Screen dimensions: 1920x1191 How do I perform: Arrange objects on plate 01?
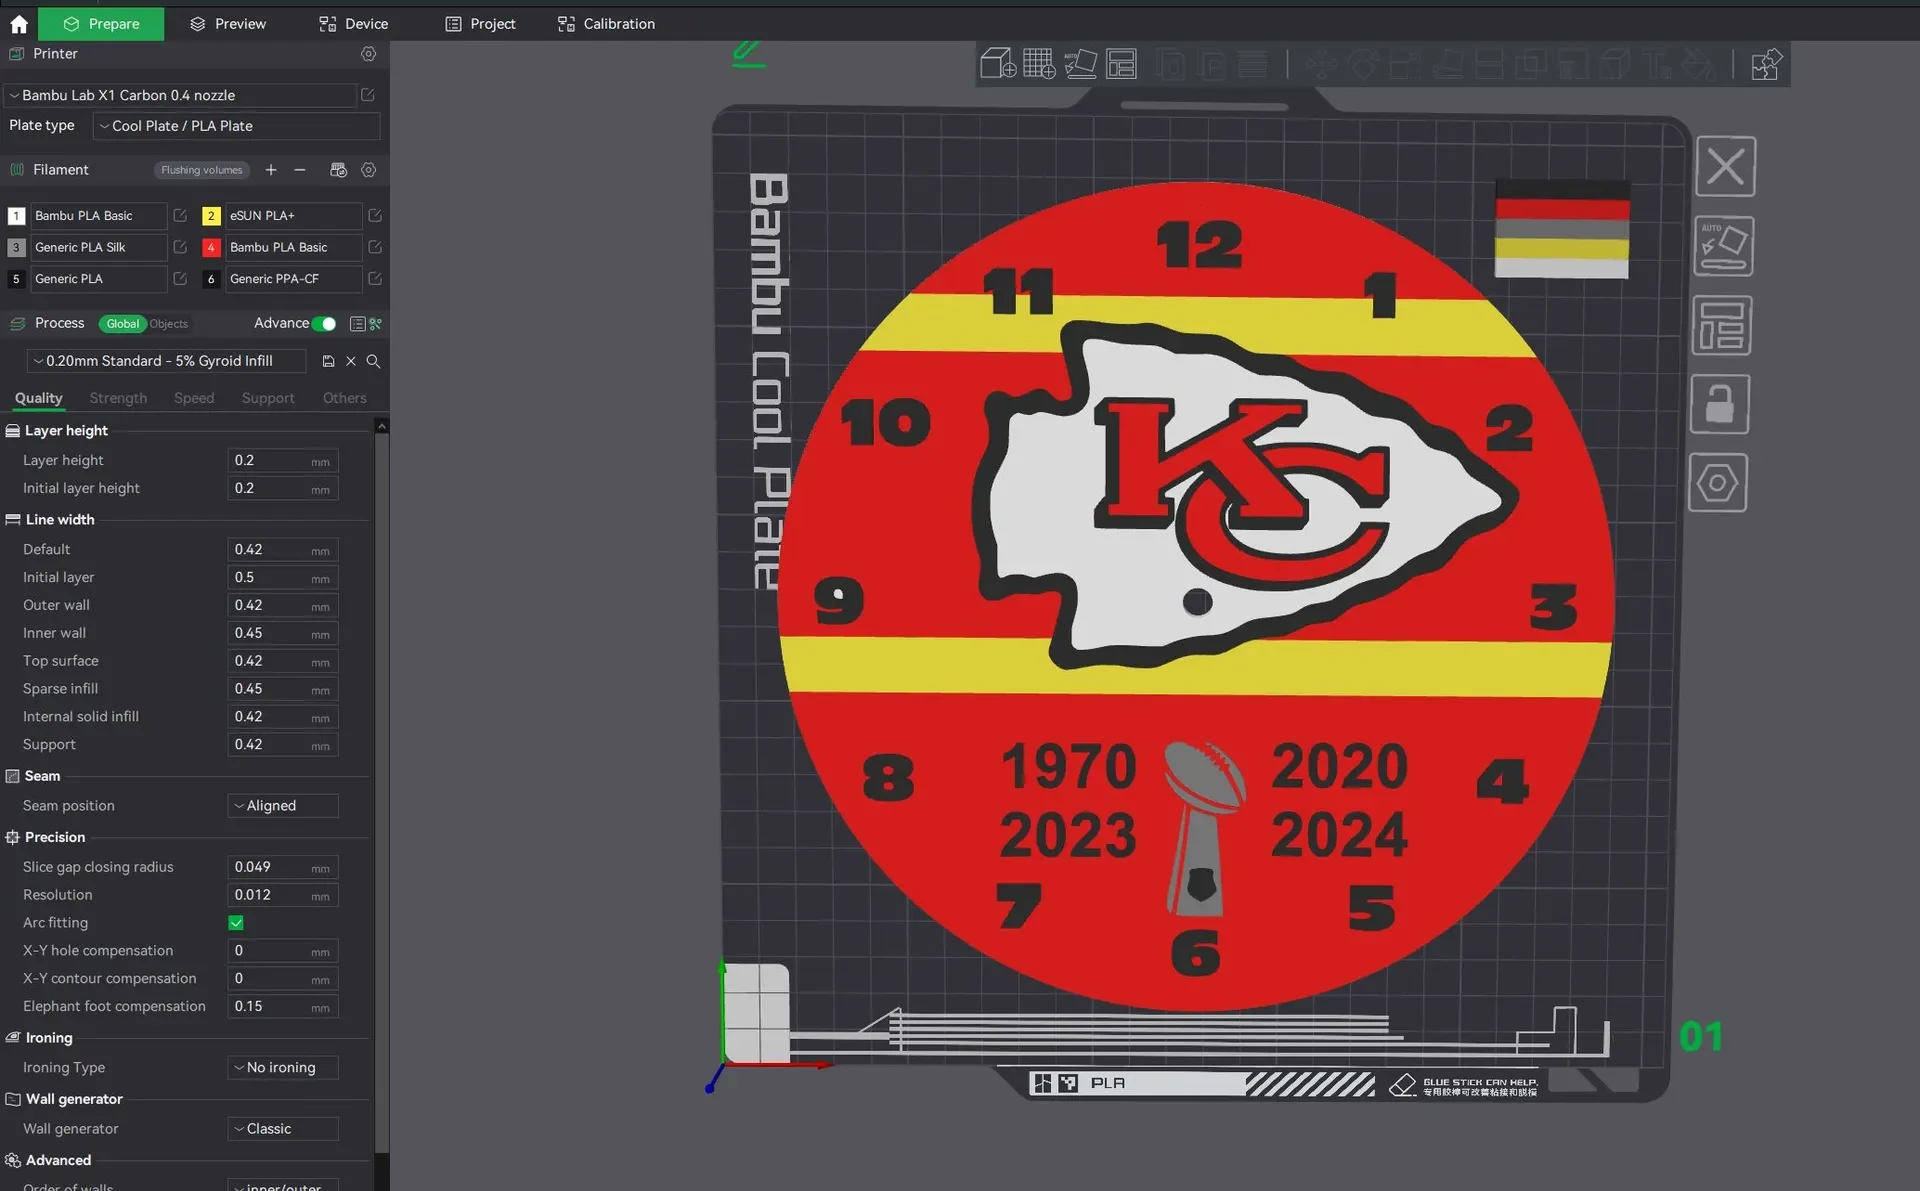(x=1722, y=325)
